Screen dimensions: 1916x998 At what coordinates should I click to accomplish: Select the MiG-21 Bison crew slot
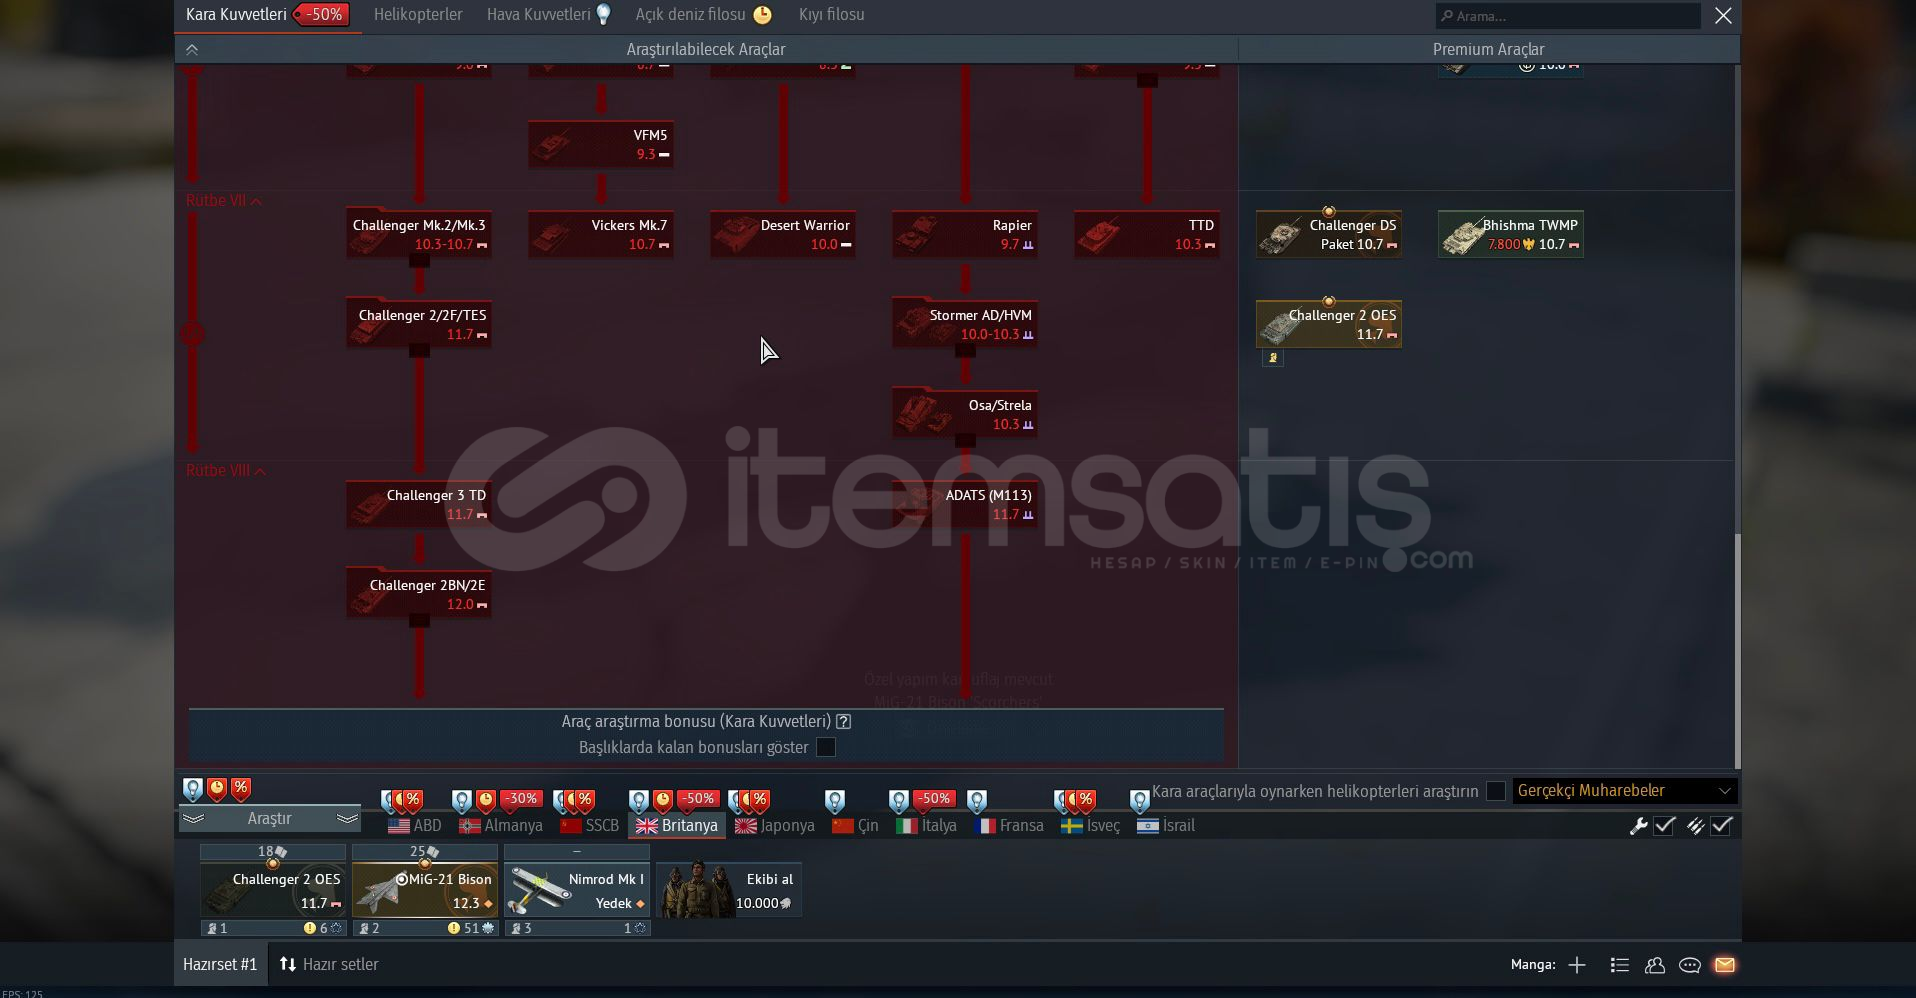pyautogui.click(x=425, y=890)
